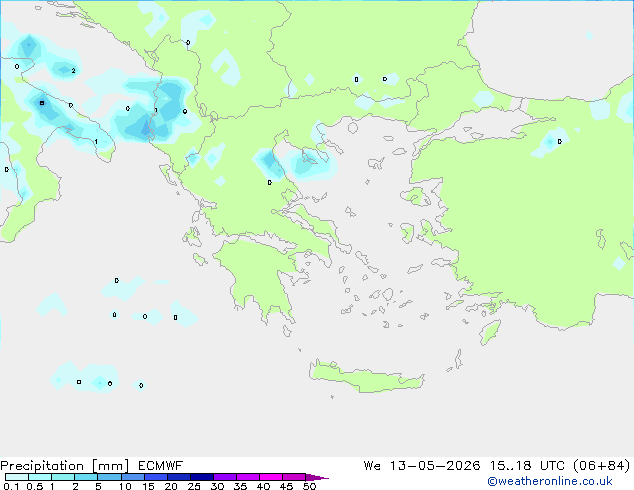Pick the 30–35 mm purple legend swatch
Screen dimensions: 634x490
pos(224,477)
